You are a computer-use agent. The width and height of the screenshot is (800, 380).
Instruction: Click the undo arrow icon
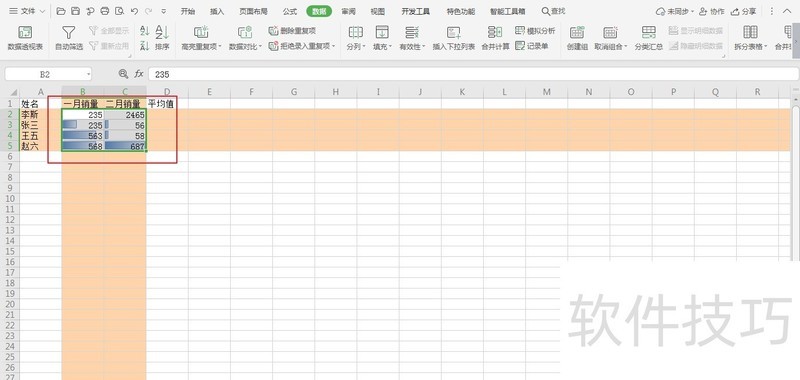click(134, 11)
